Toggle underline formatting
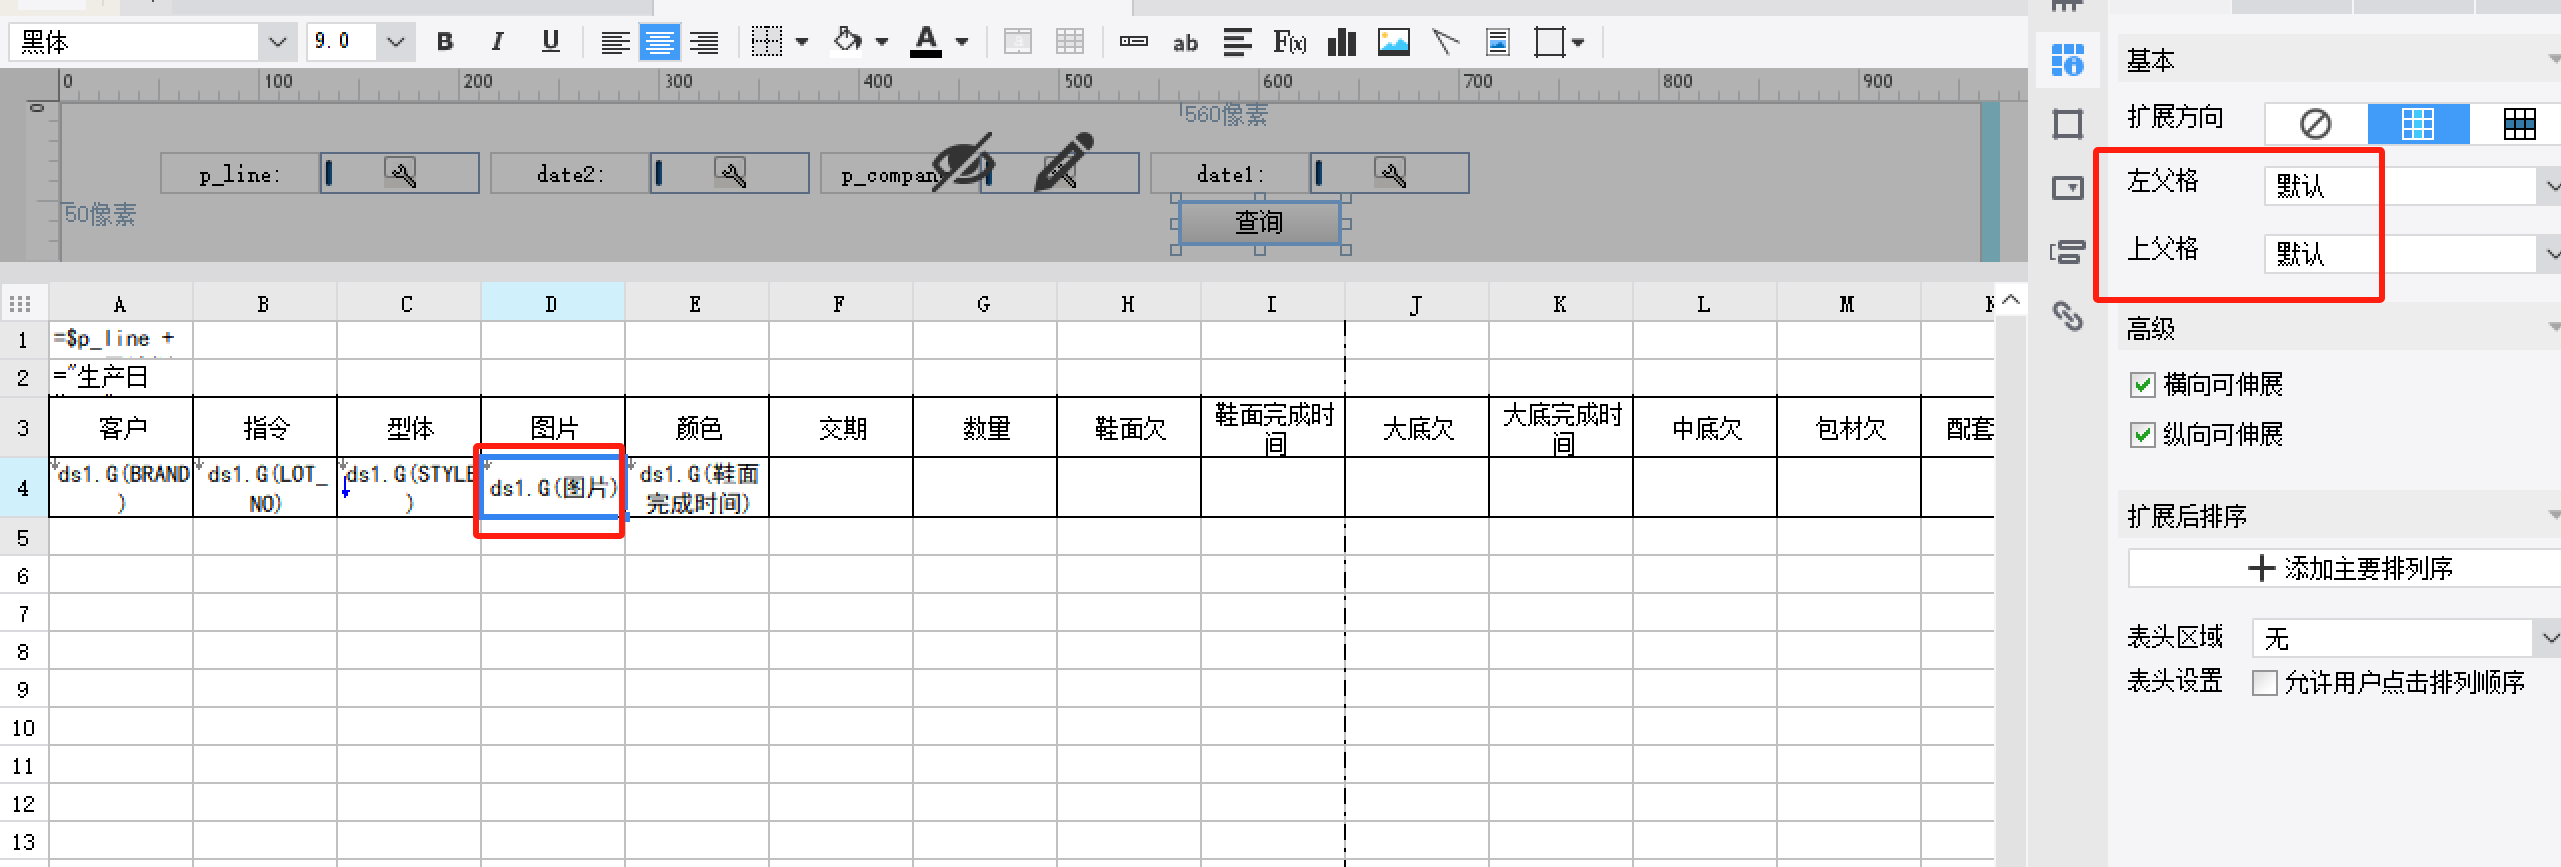 (x=550, y=42)
